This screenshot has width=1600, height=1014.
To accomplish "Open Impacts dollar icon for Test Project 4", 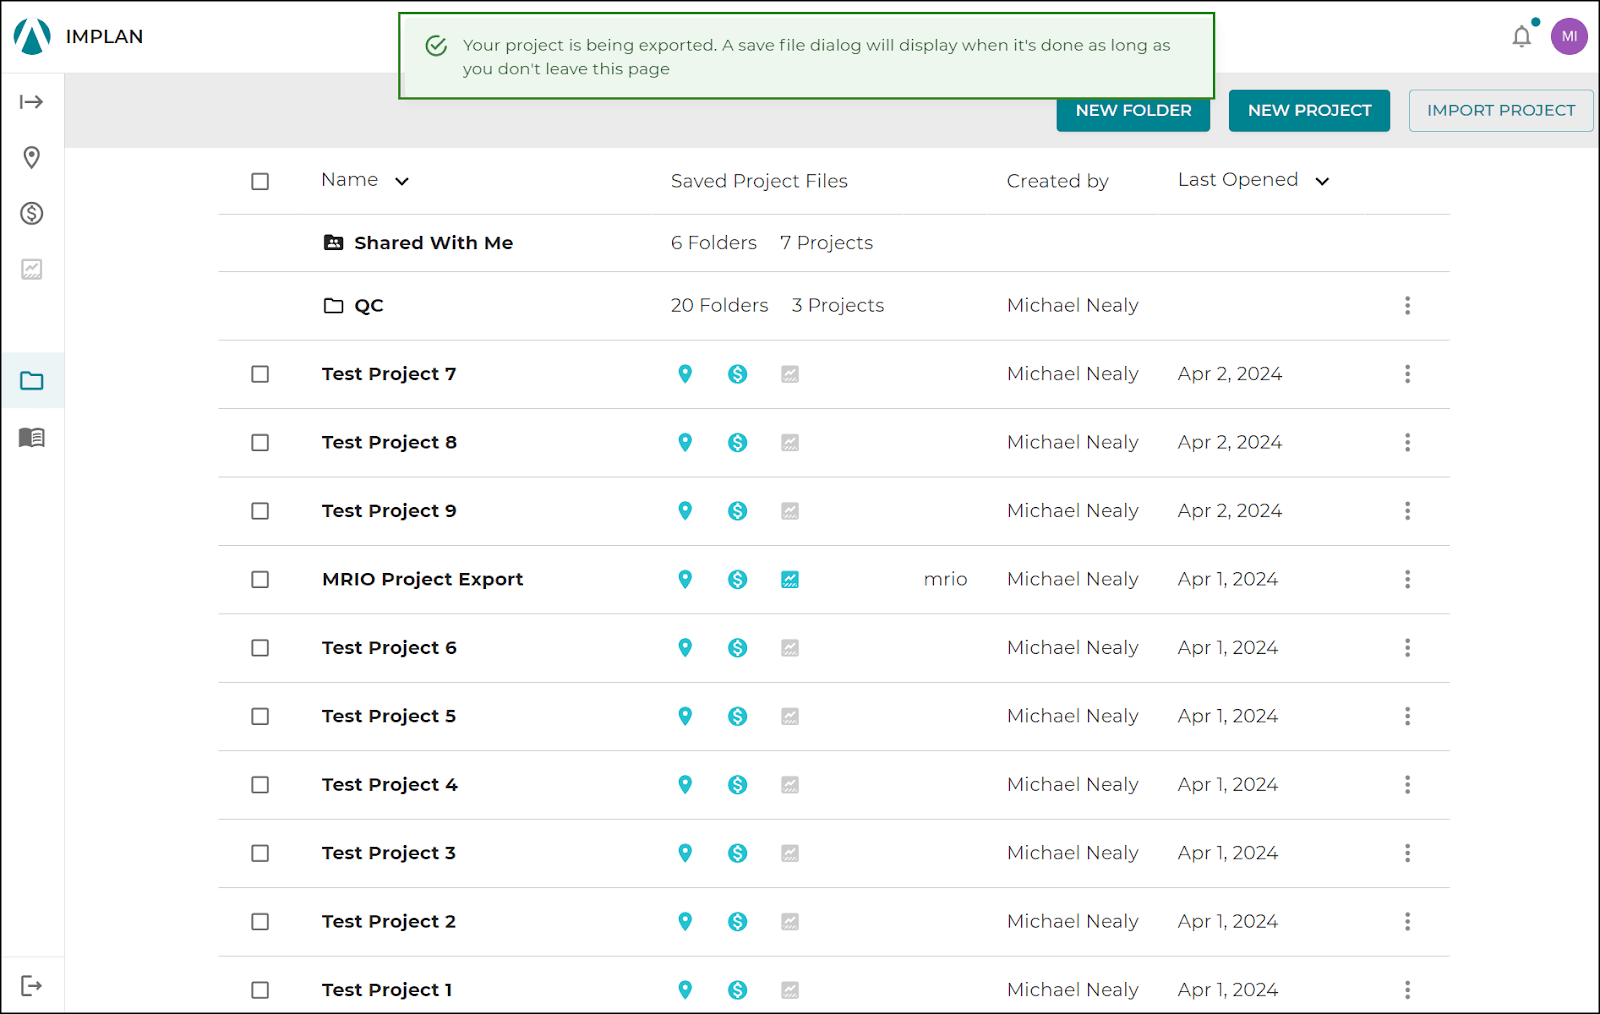I will click(738, 785).
